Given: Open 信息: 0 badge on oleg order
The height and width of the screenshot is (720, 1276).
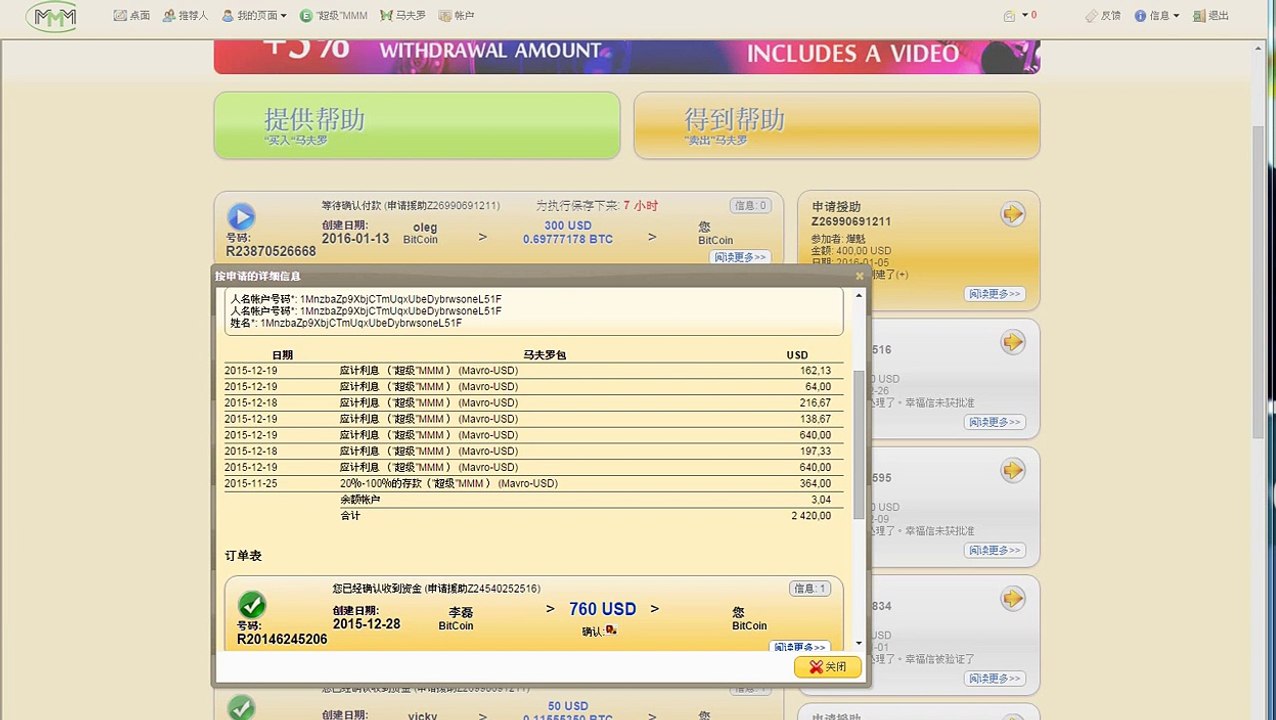Looking at the screenshot, I should pos(750,206).
